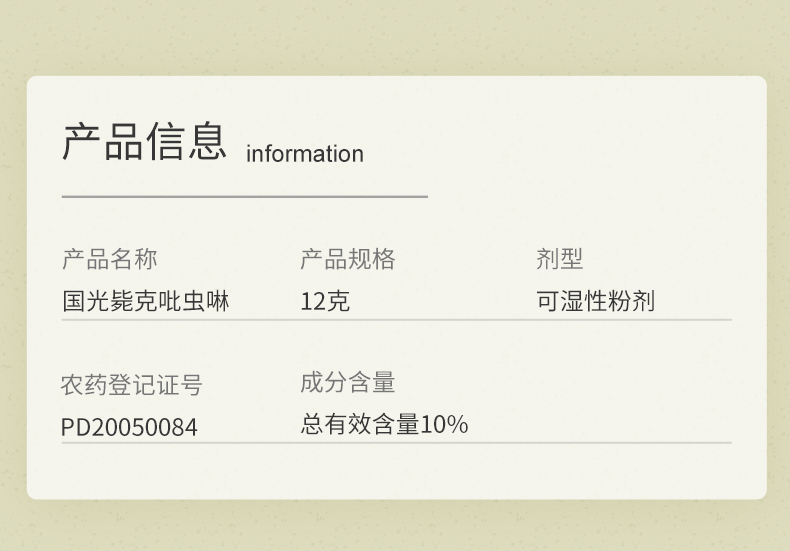Click registration number PD20050084
This screenshot has width=790, height=551.
click(129, 427)
